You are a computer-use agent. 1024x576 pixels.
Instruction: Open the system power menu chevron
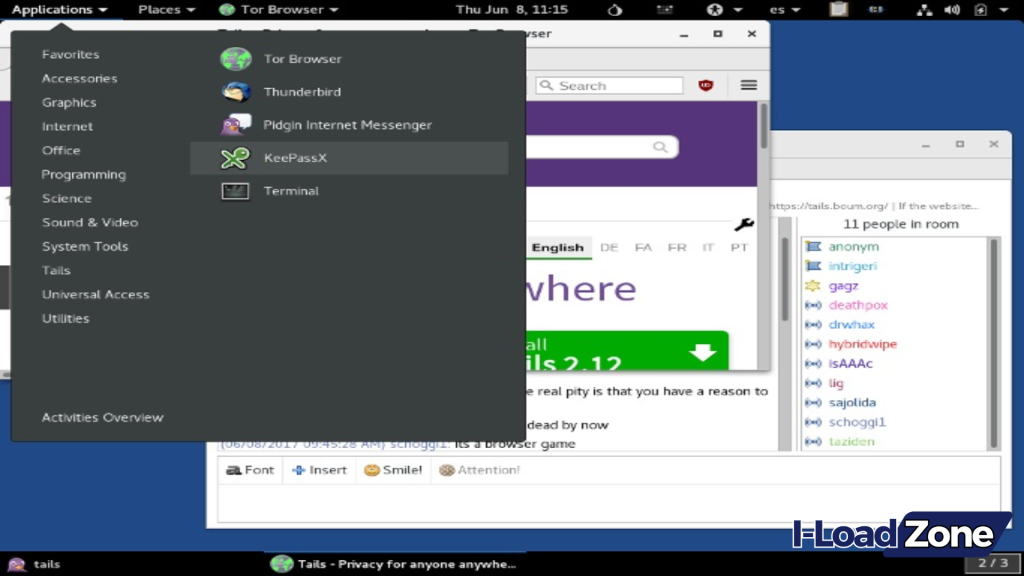[x=1005, y=9]
